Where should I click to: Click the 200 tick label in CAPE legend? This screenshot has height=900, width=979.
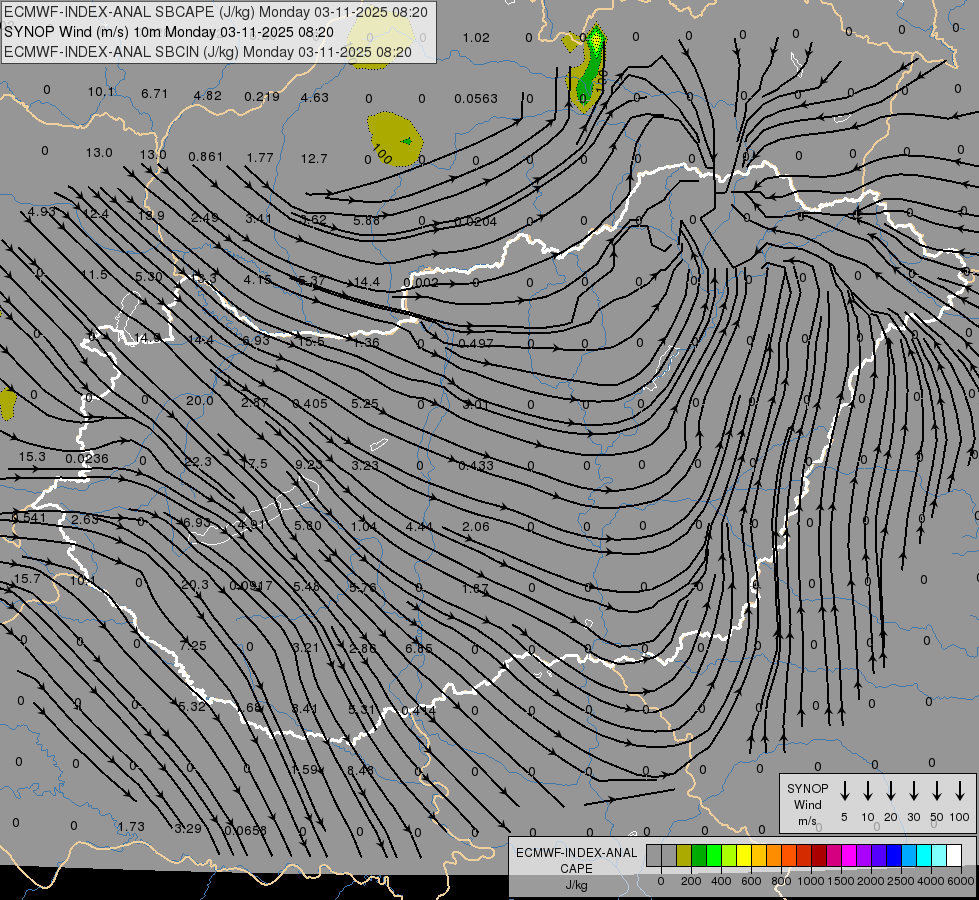tap(691, 881)
